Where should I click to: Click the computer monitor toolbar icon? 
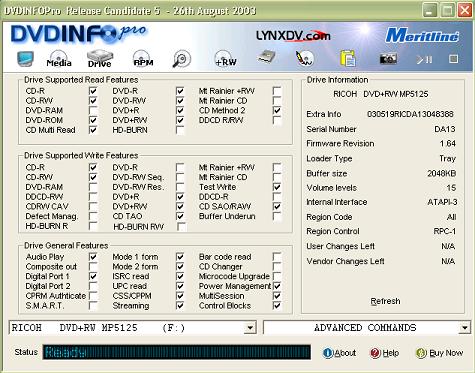pos(25,59)
